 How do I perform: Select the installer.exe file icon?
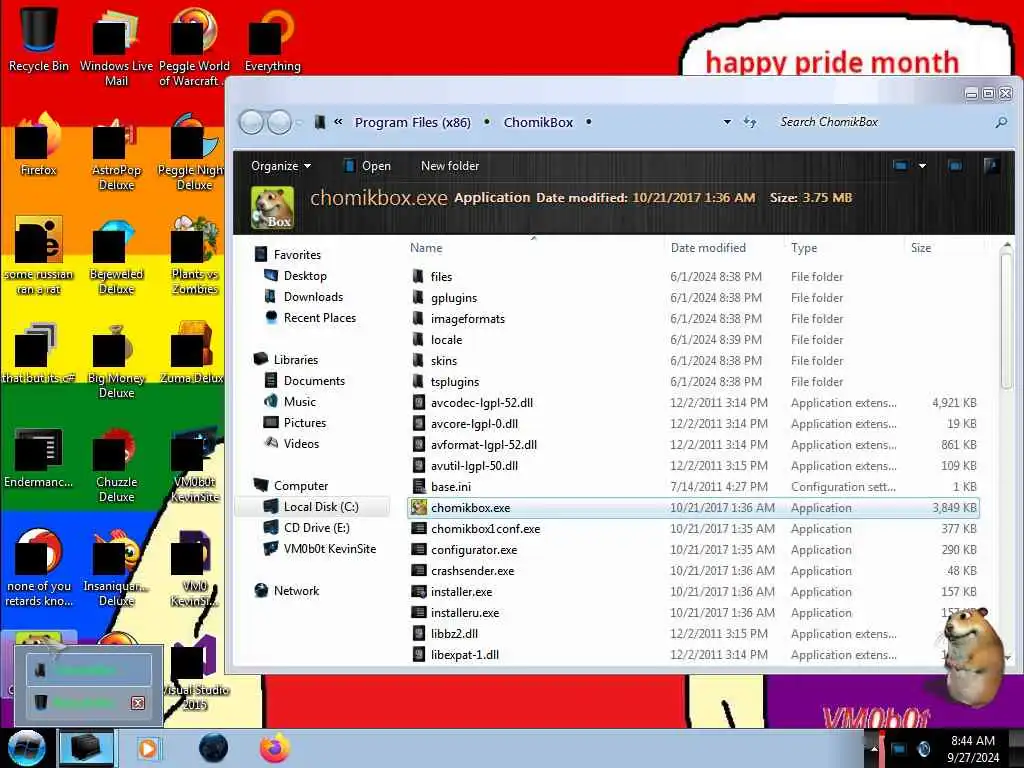click(419, 592)
